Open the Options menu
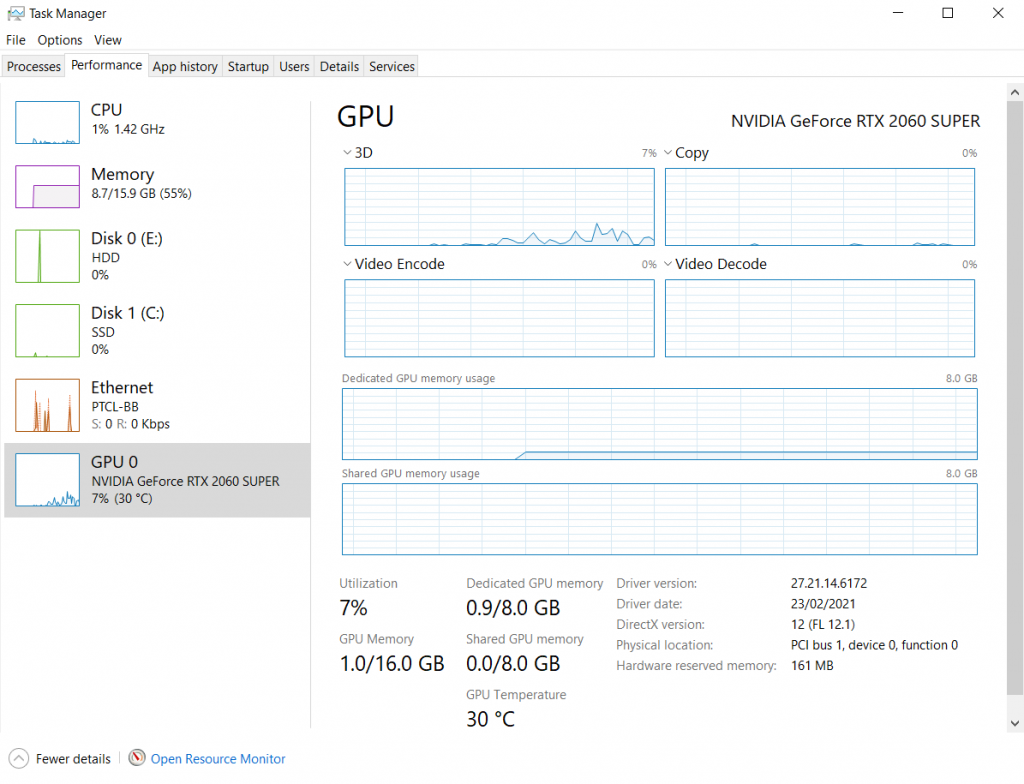The width and height of the screenshot is (1024, 784). (60, 40)
